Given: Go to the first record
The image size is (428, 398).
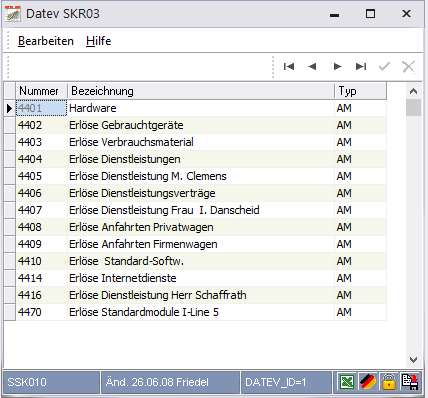Looking at the screenshot, I should coord(289,67).
